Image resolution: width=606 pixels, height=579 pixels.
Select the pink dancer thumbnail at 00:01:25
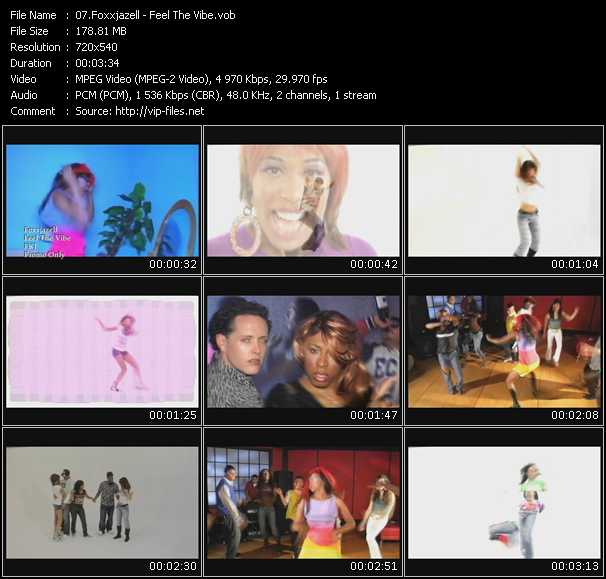(x=102, y=351)
